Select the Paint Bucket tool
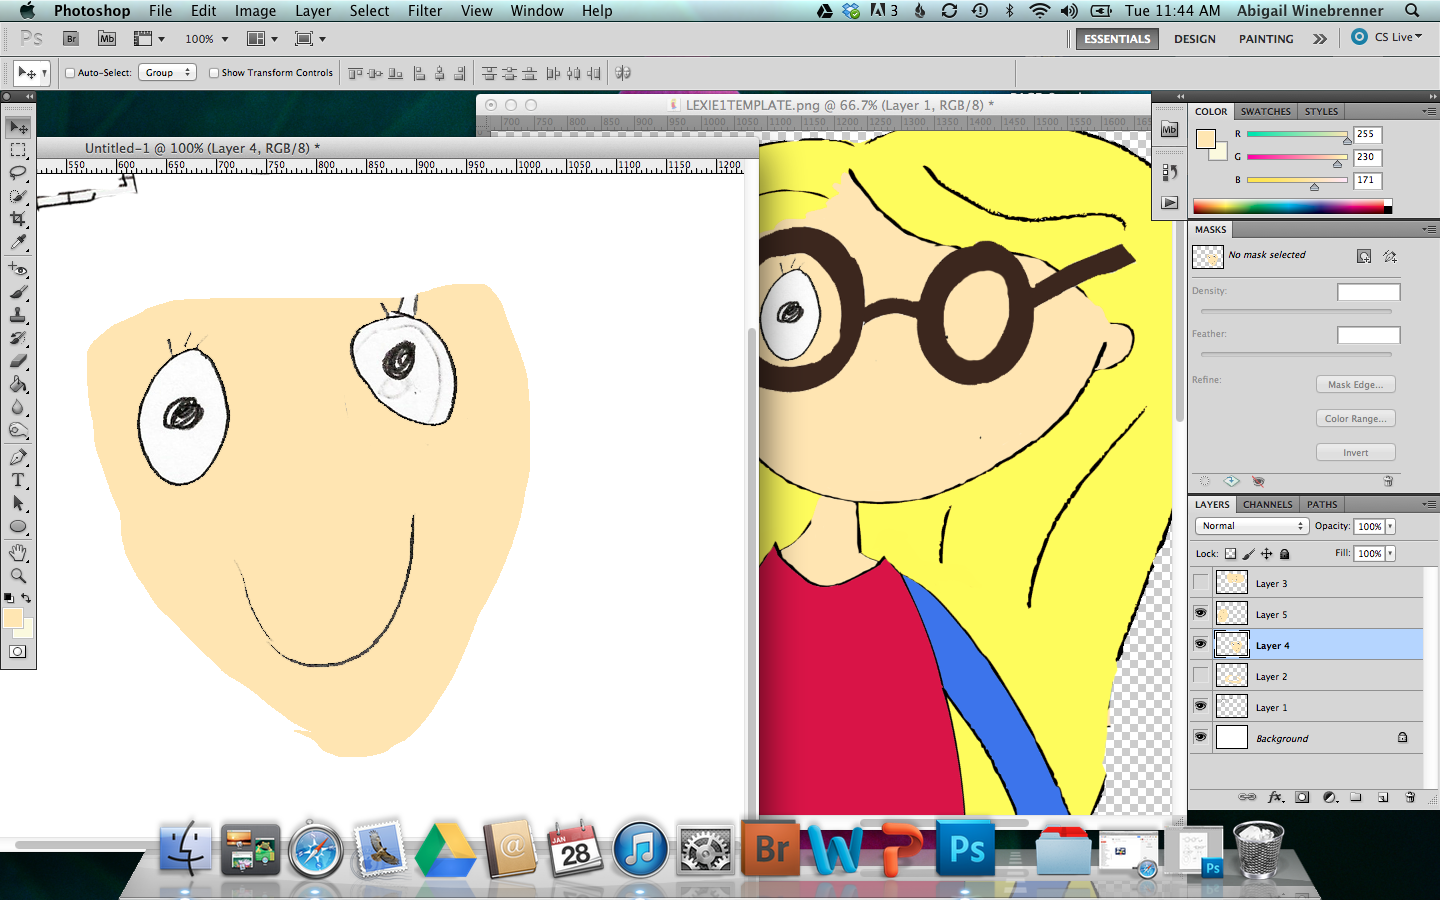The width and height of the screenshot is (1440, 900). pyautogui.click(x=18, y=385)
